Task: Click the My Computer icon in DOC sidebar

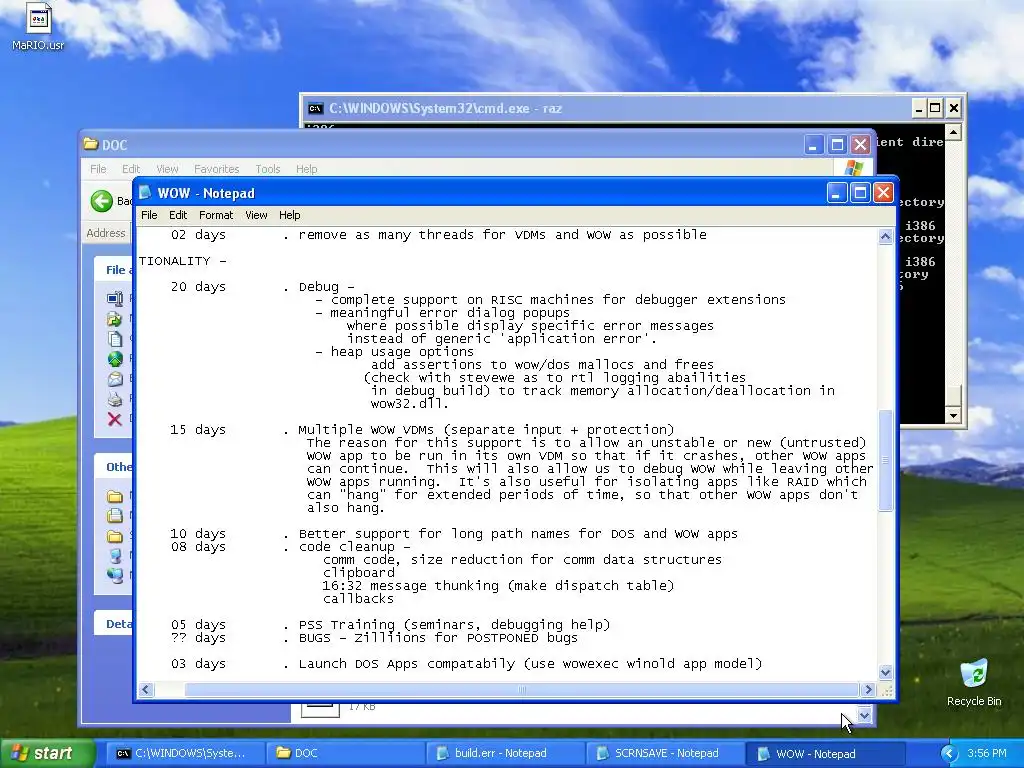Action: [115, 556]
